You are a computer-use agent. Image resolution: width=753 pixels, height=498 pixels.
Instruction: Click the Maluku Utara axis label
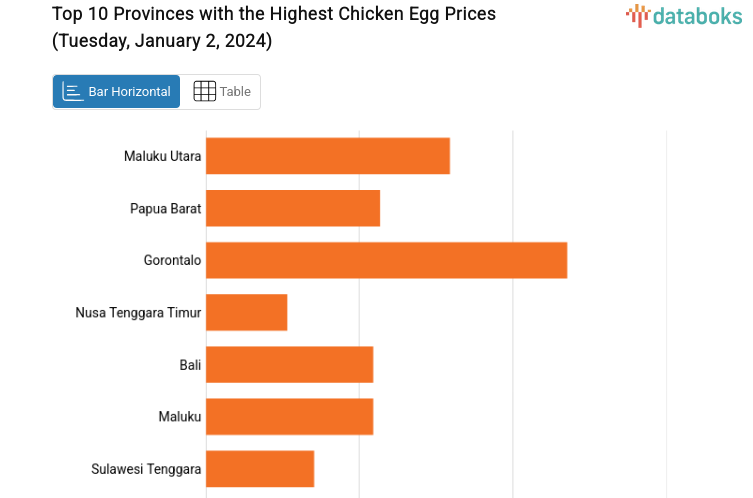click(x=162, y=156)
